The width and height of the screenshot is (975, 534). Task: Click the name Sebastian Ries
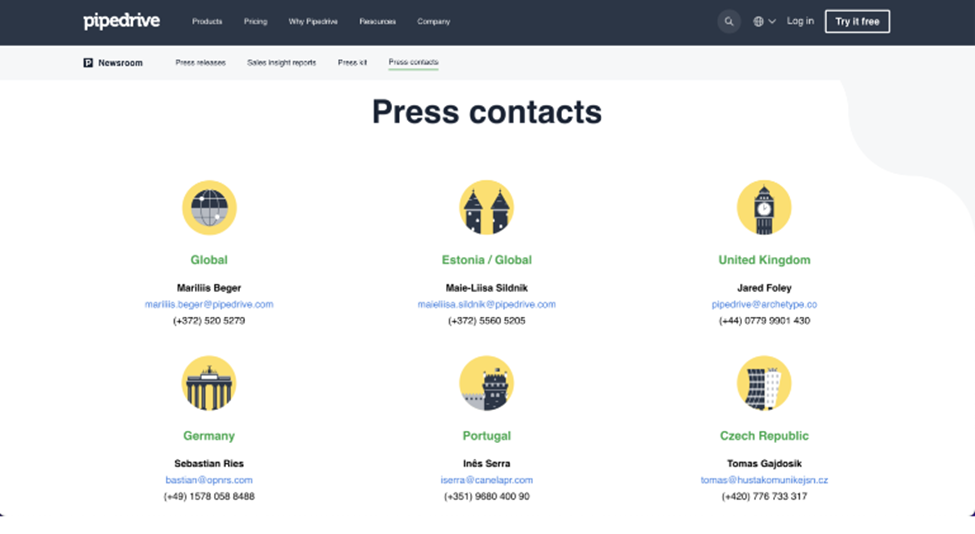209,464
